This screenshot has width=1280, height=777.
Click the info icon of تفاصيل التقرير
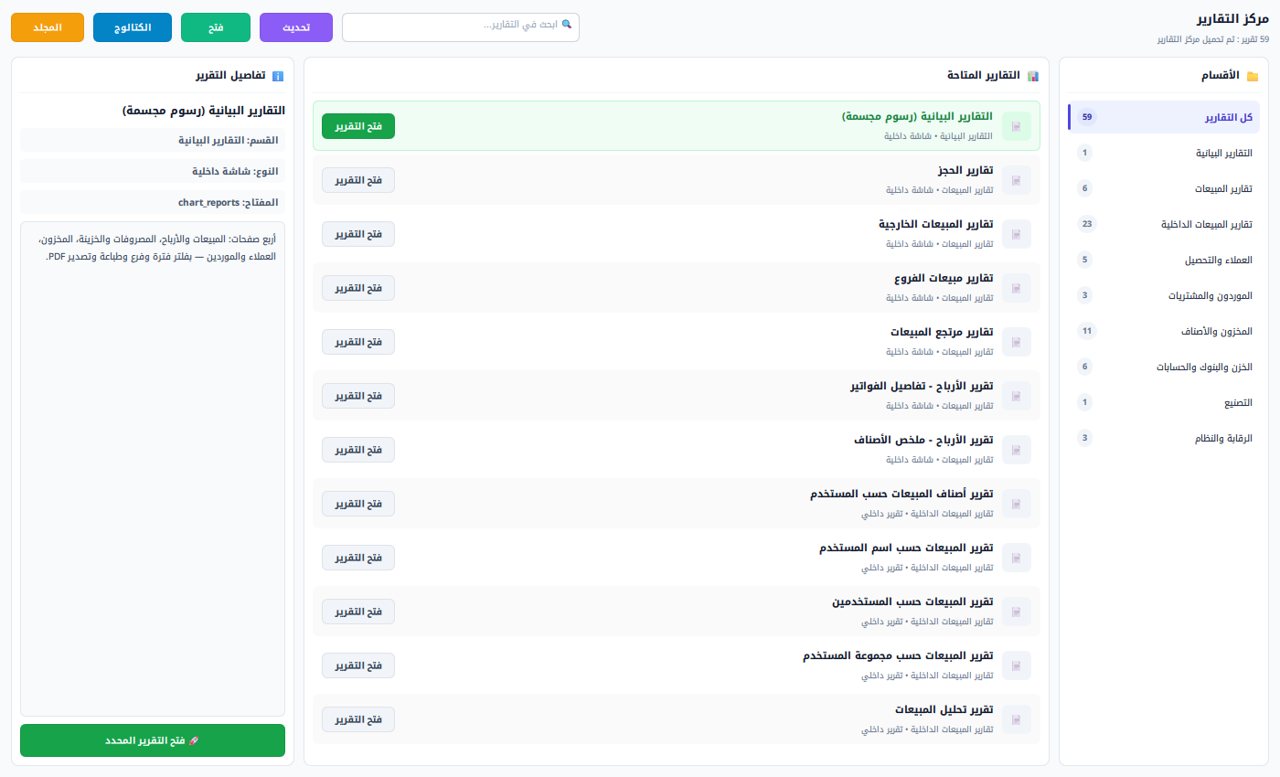pyautogui.click(x=278, y=76)
